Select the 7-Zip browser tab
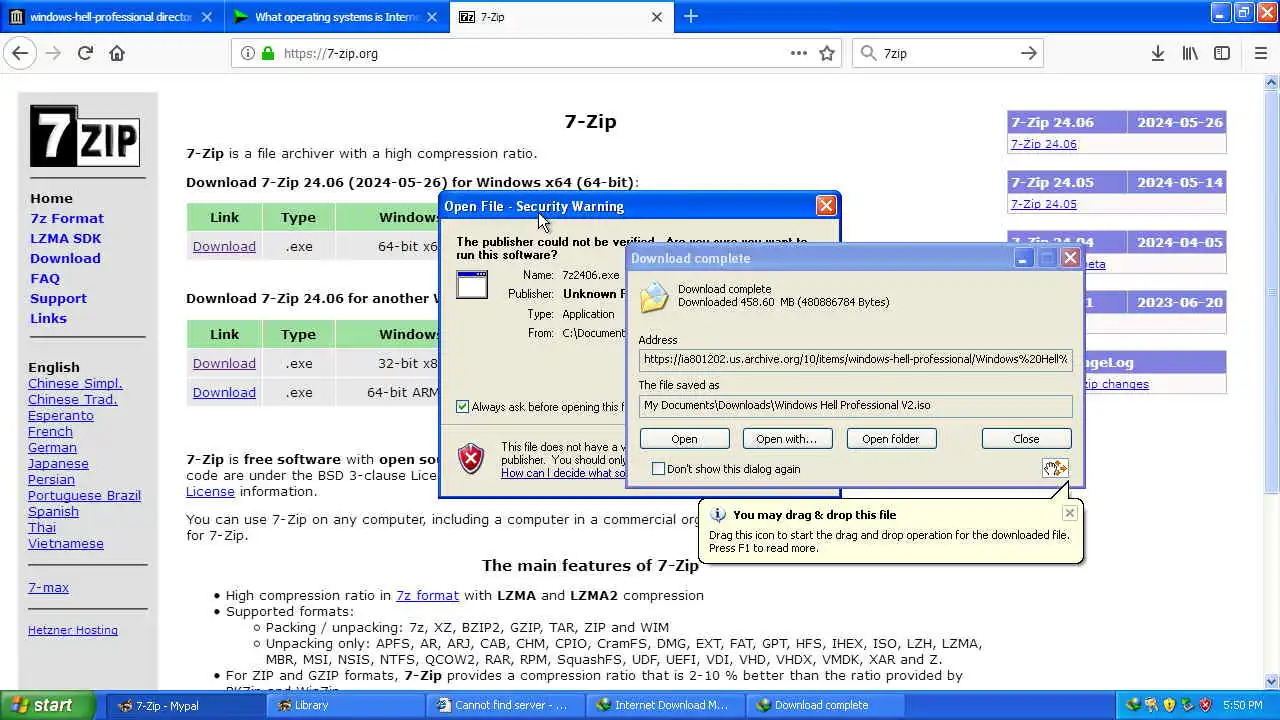 pos(561,17)
